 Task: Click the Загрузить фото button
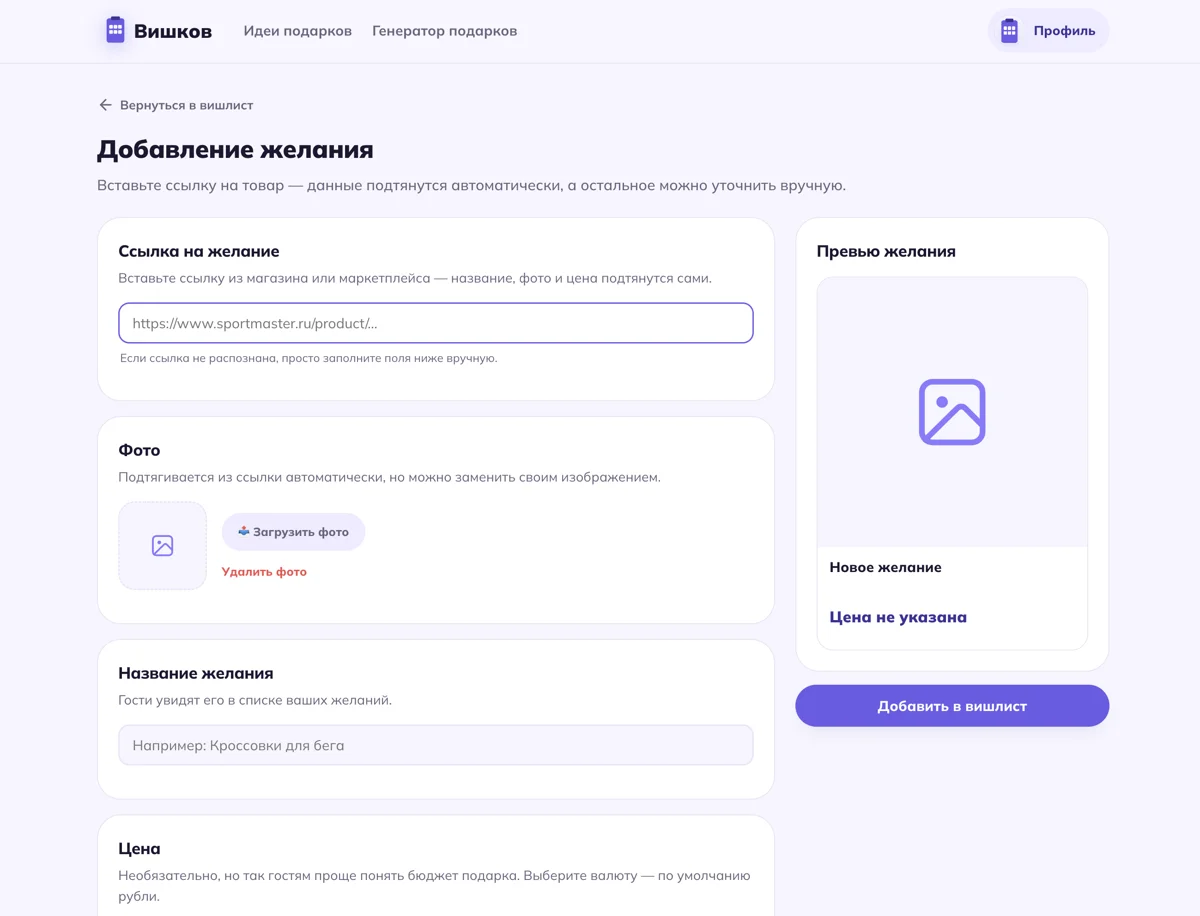click(293, 532)
